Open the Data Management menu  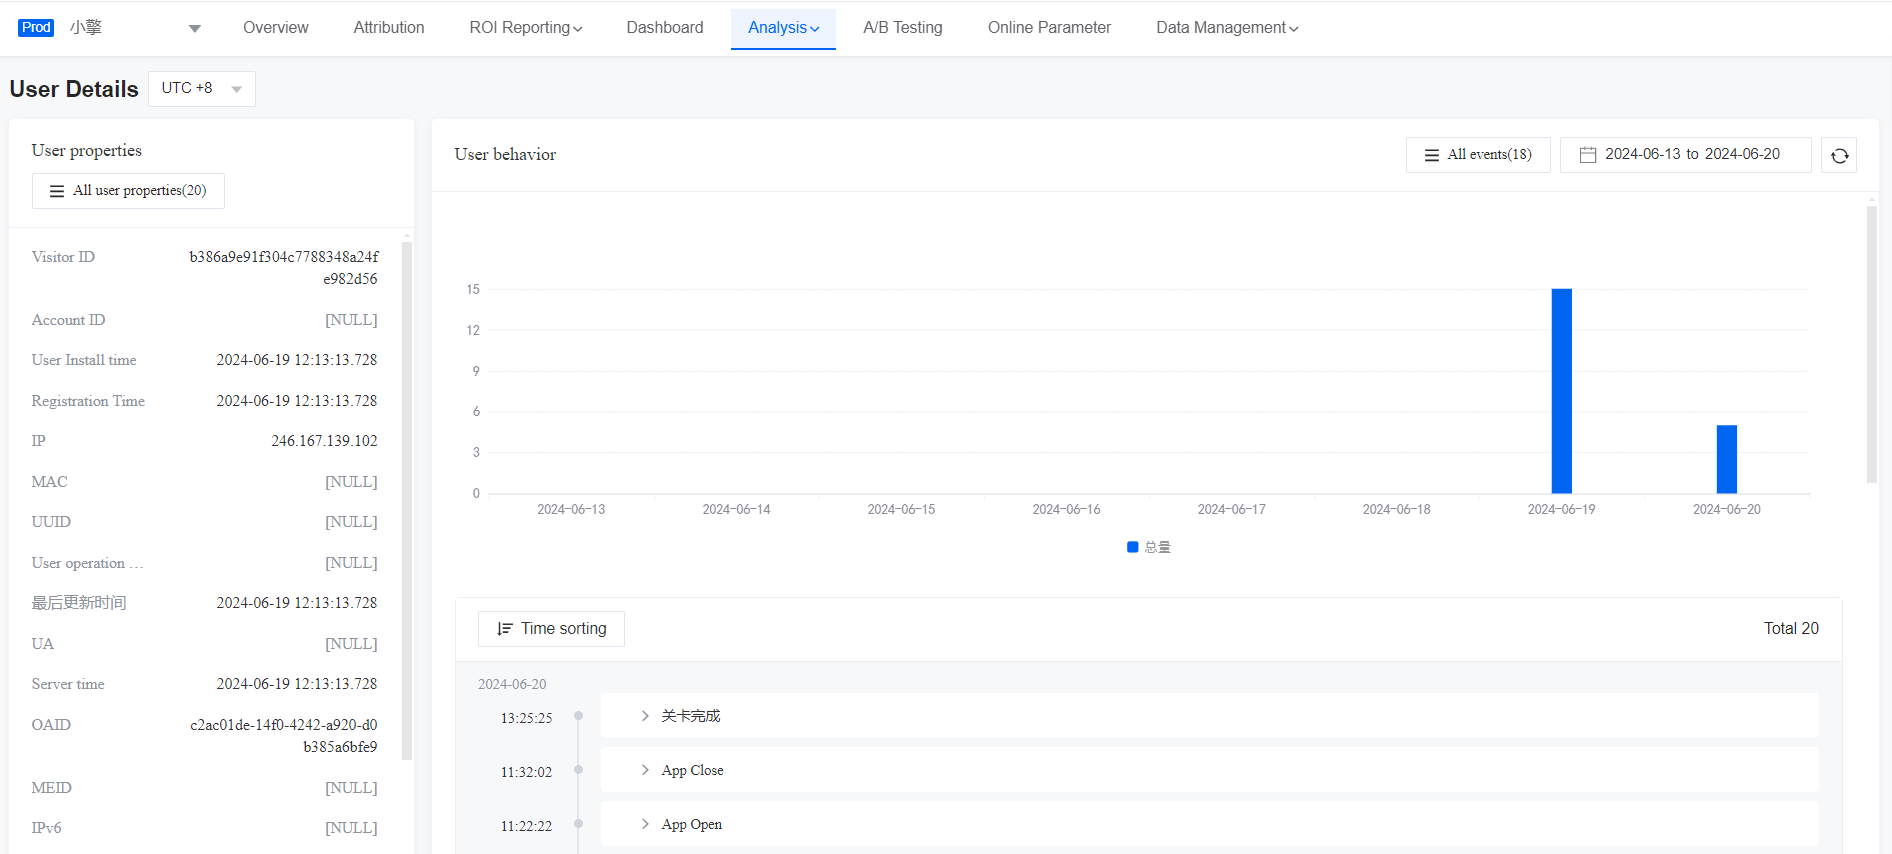[1226, 28]
